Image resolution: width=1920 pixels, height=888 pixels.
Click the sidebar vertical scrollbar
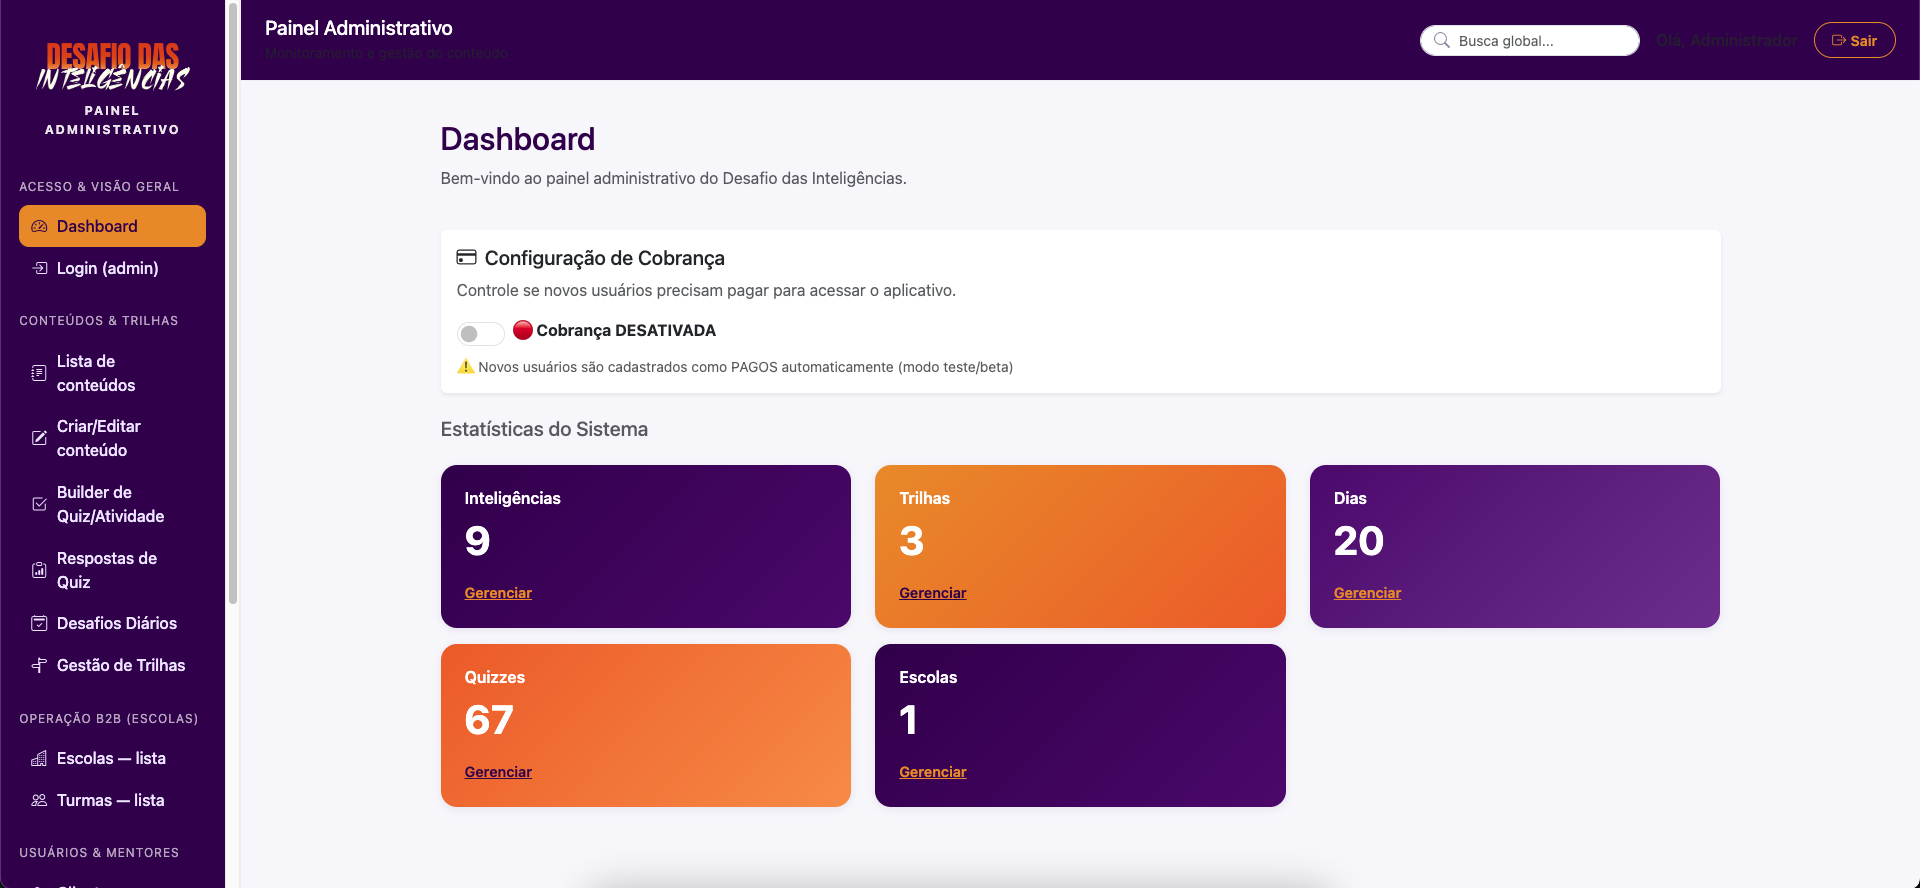[x=233, y=300]
